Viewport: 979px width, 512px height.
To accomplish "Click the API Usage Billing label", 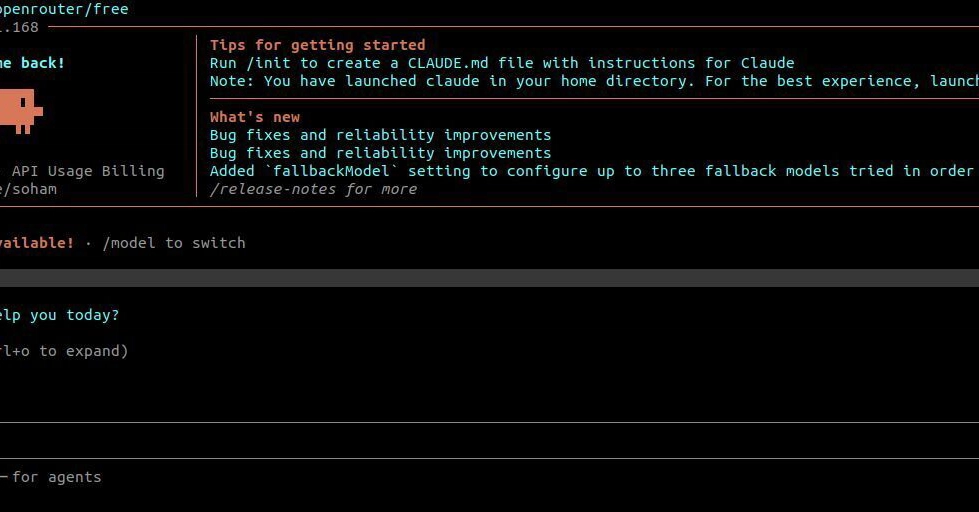I will (x=88, y=171).
